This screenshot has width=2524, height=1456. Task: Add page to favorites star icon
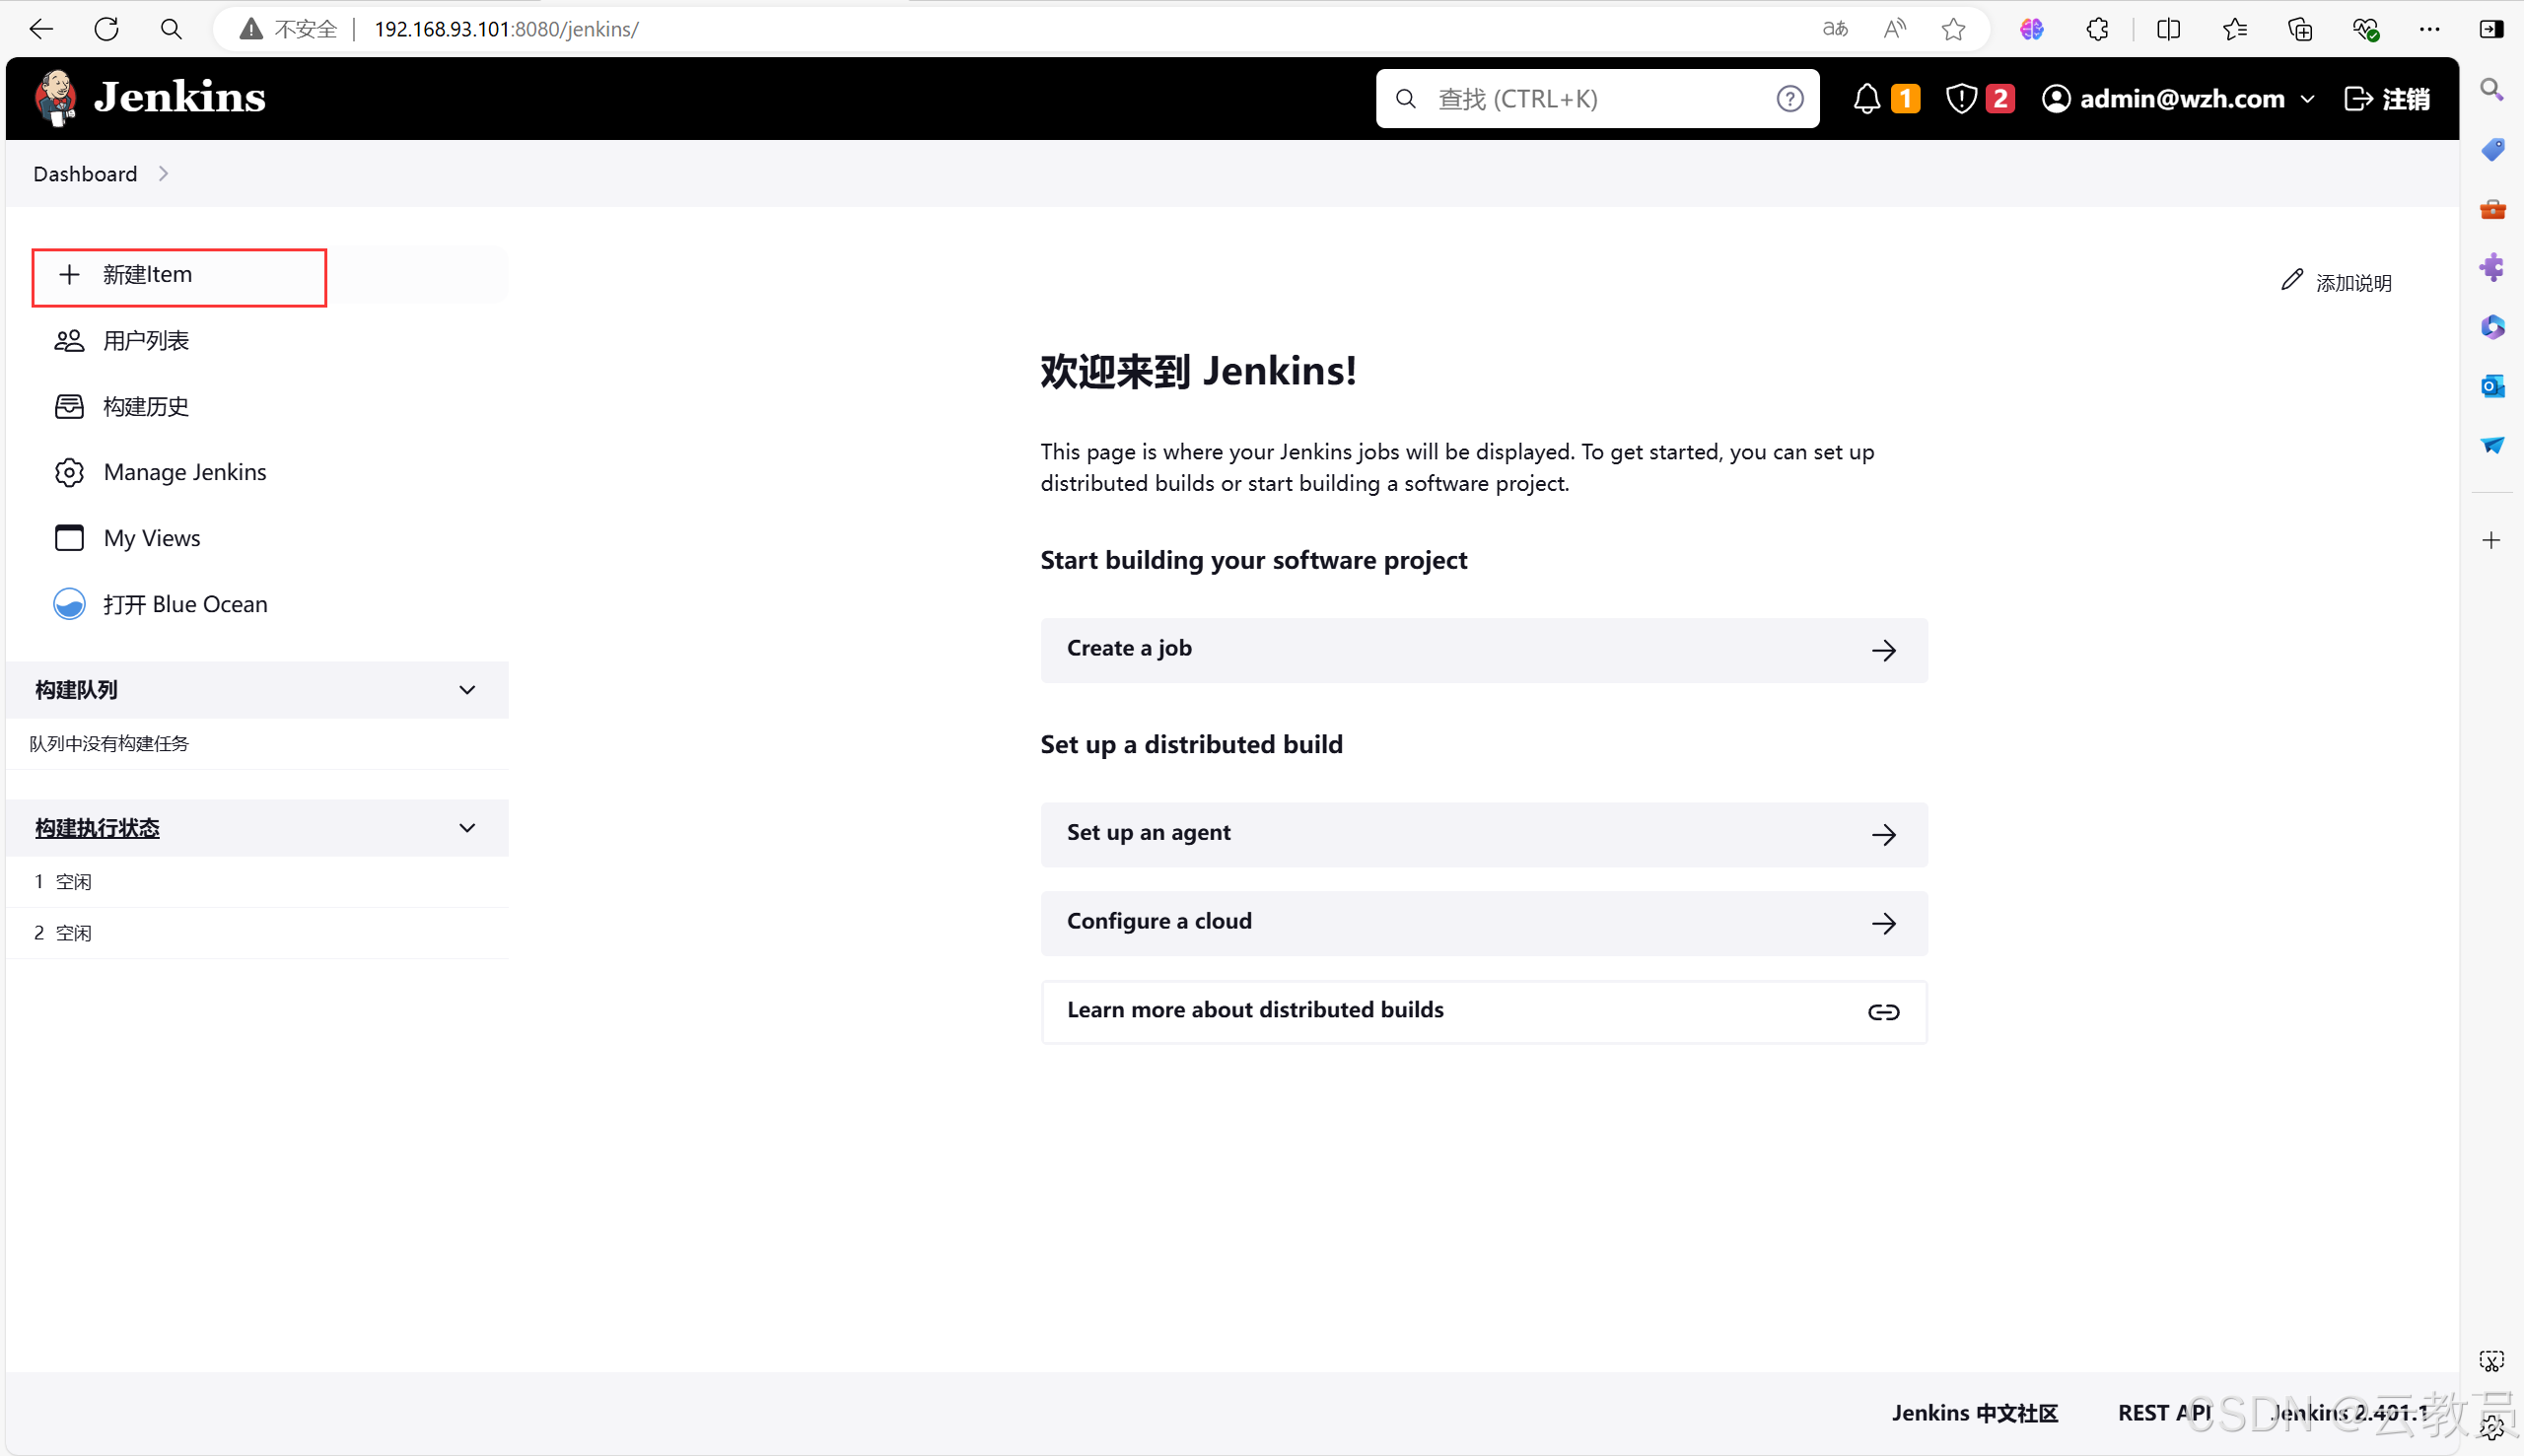point(1953,29)
